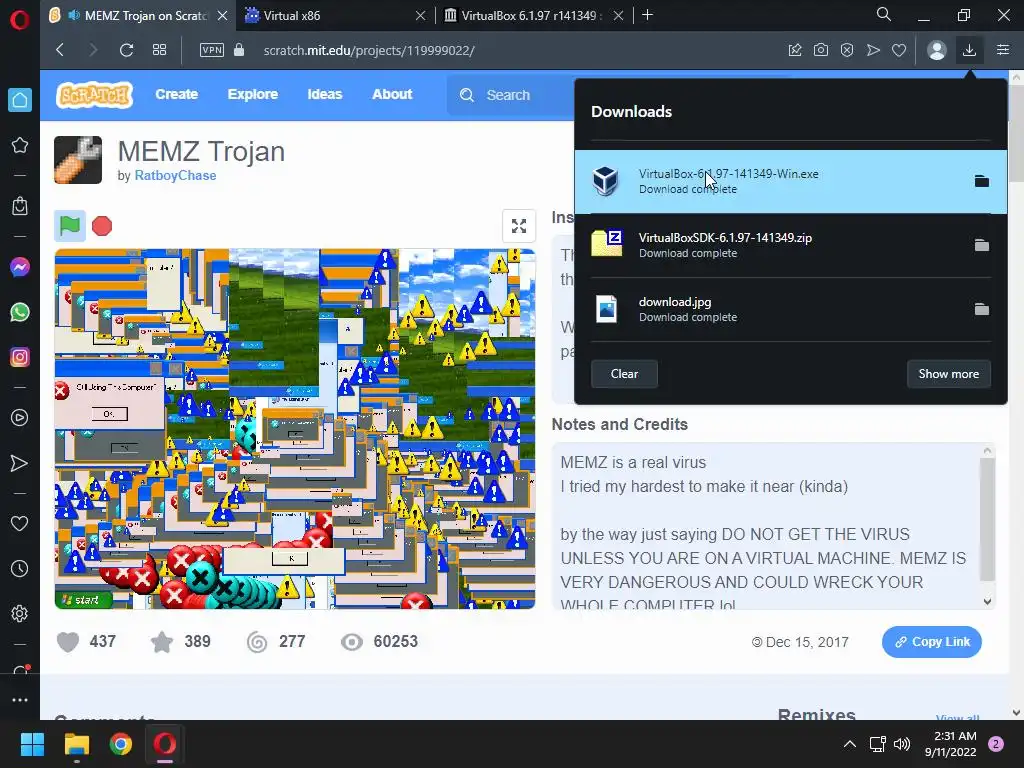1024x768 pixels.
Task: Reload the current page
Action: click(127, 50)
